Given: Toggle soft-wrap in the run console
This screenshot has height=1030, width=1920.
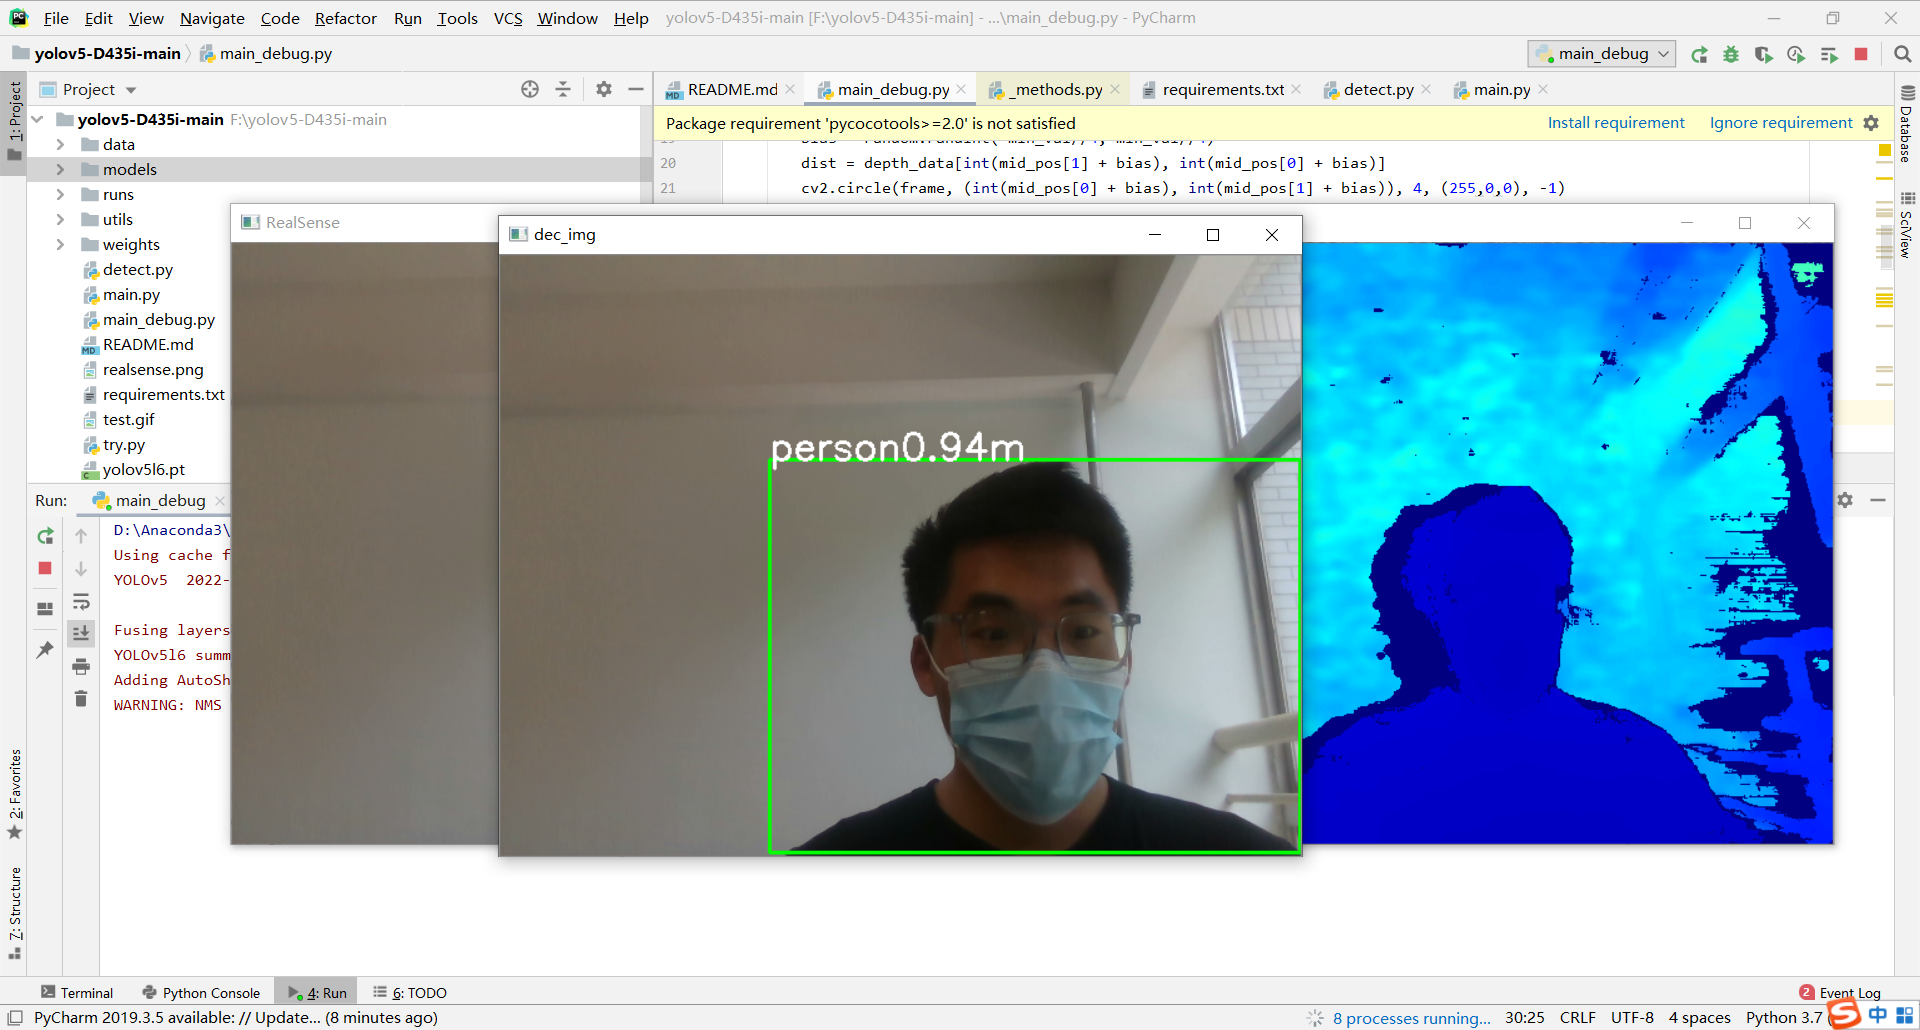Looking at the screenshot, I should (x=81, y=602).
